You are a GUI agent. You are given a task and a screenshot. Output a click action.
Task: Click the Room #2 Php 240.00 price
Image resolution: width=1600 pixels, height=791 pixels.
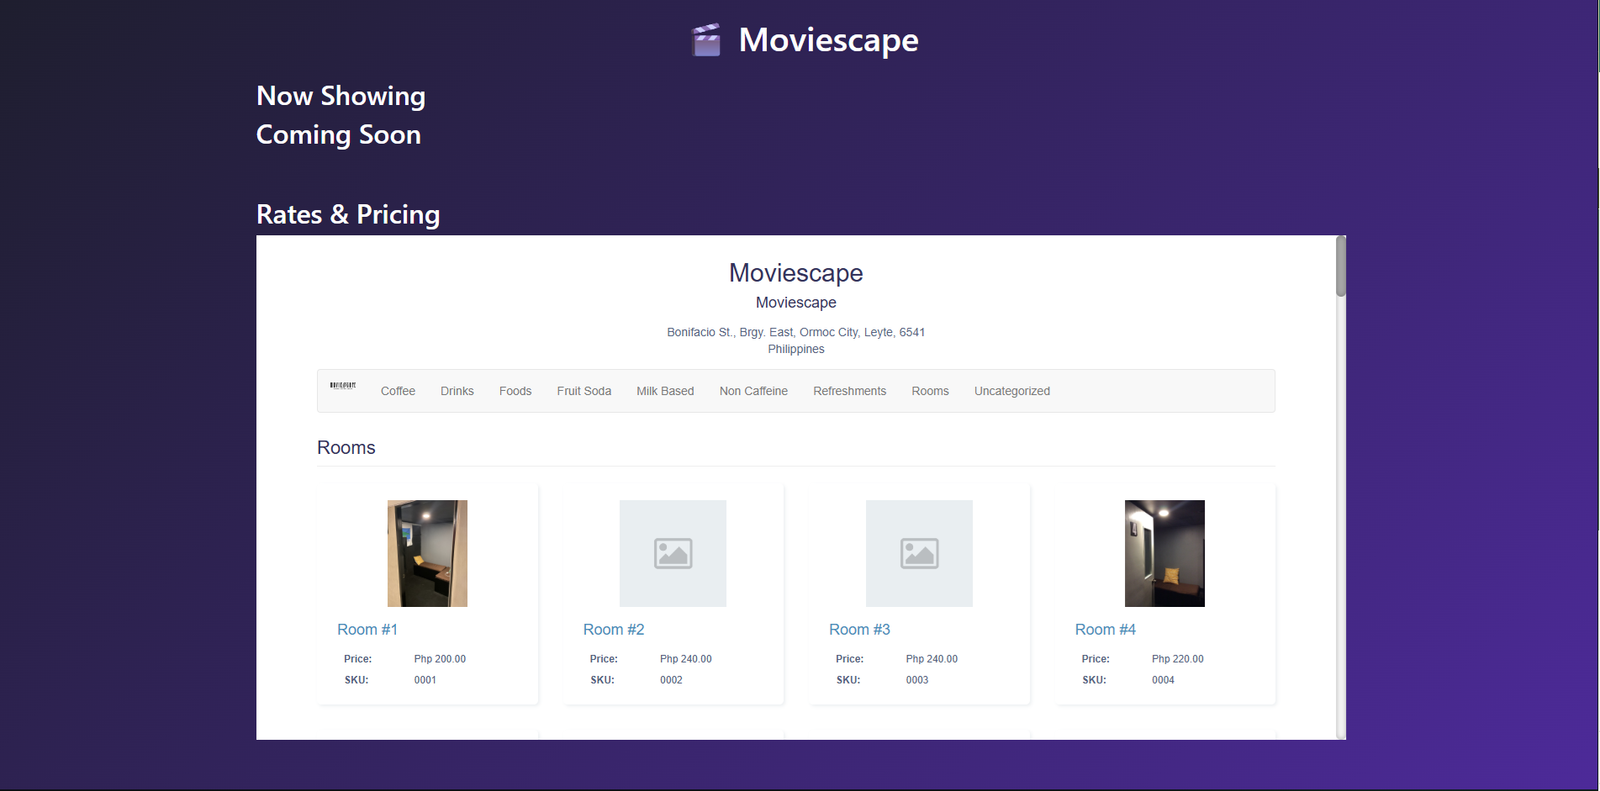pos(686,659)
